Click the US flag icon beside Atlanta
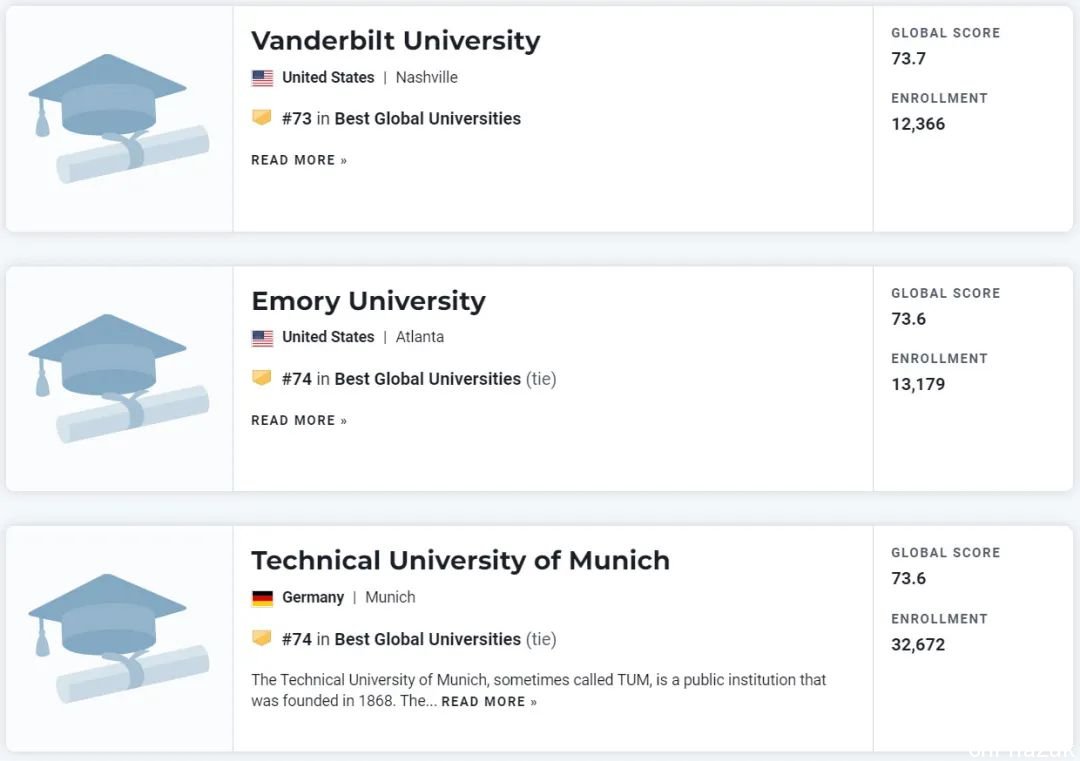Image resolution: width=1080 pixels, height=761 pixels. pos(262,337)
